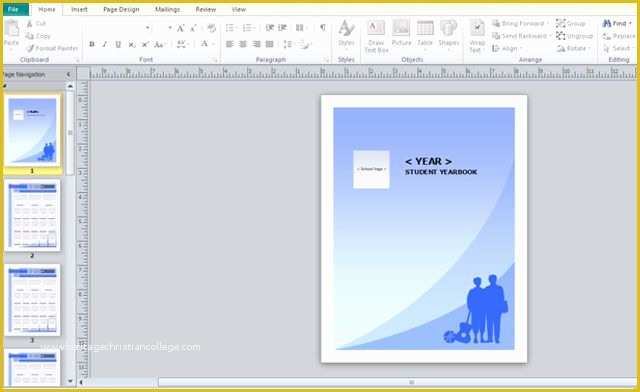The height and width of the screenshot is (392, 640).
Task: Open the File tab
Action: [x=15, y=9]
